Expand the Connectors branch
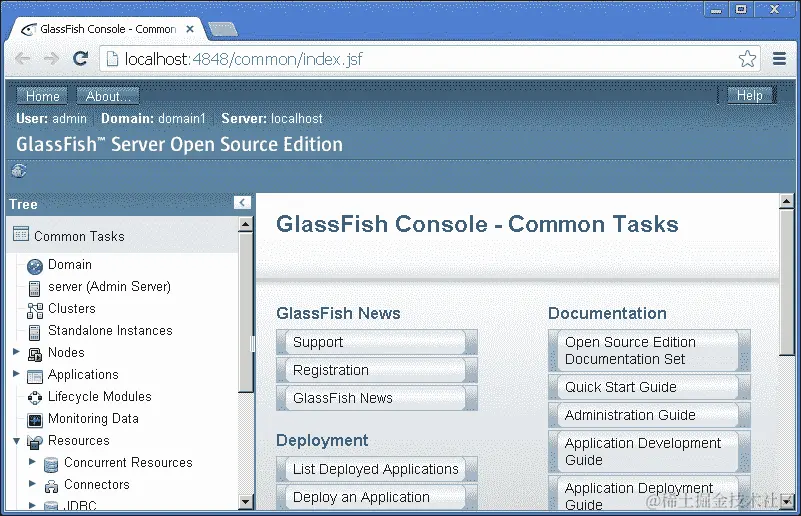 32,483
